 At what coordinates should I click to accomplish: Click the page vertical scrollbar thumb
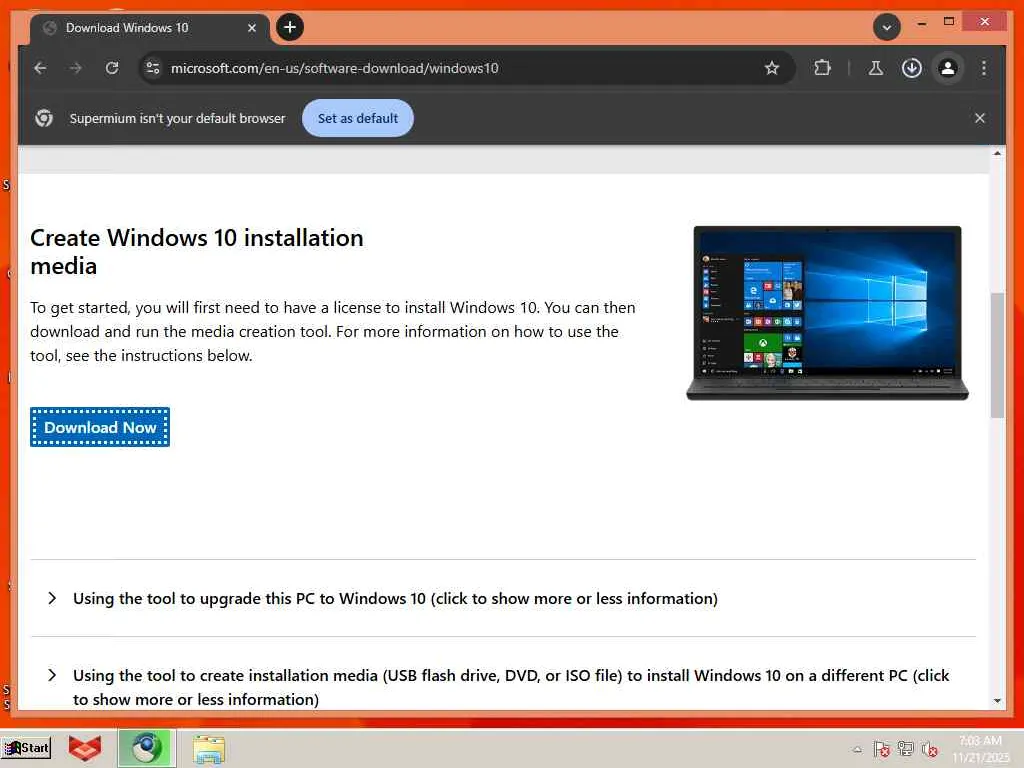[997, 355]
